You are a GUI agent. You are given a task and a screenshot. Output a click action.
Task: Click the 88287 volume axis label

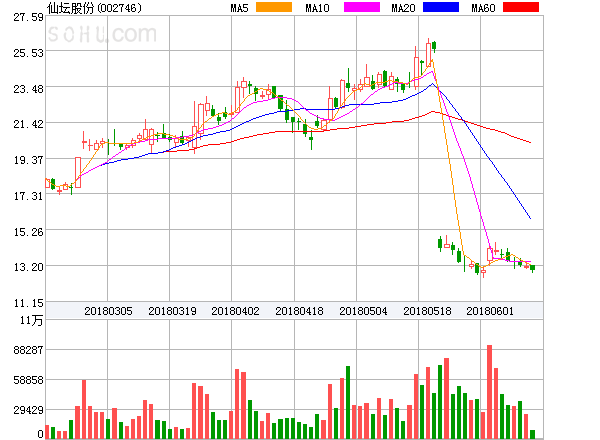point(28,350)
